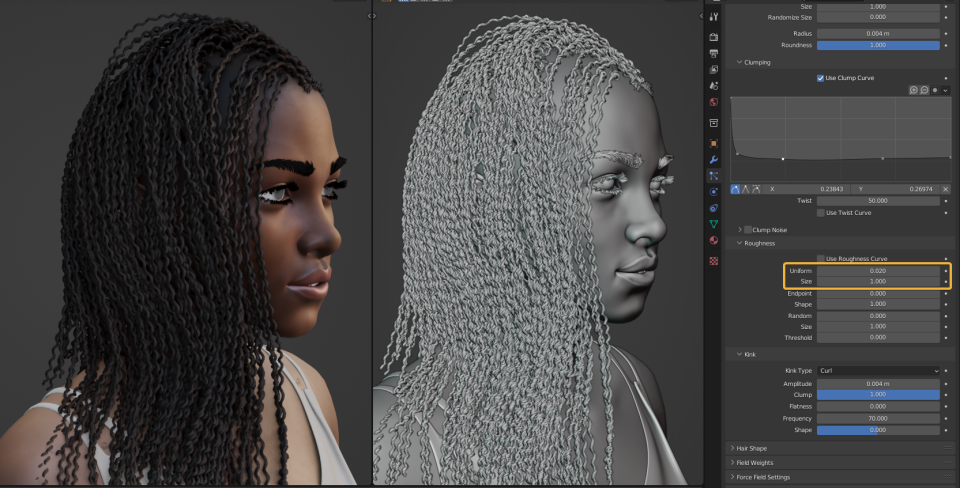Set curve handle type to Vector
This screenshot has height=488, width=960.
(x=745, y=189)
